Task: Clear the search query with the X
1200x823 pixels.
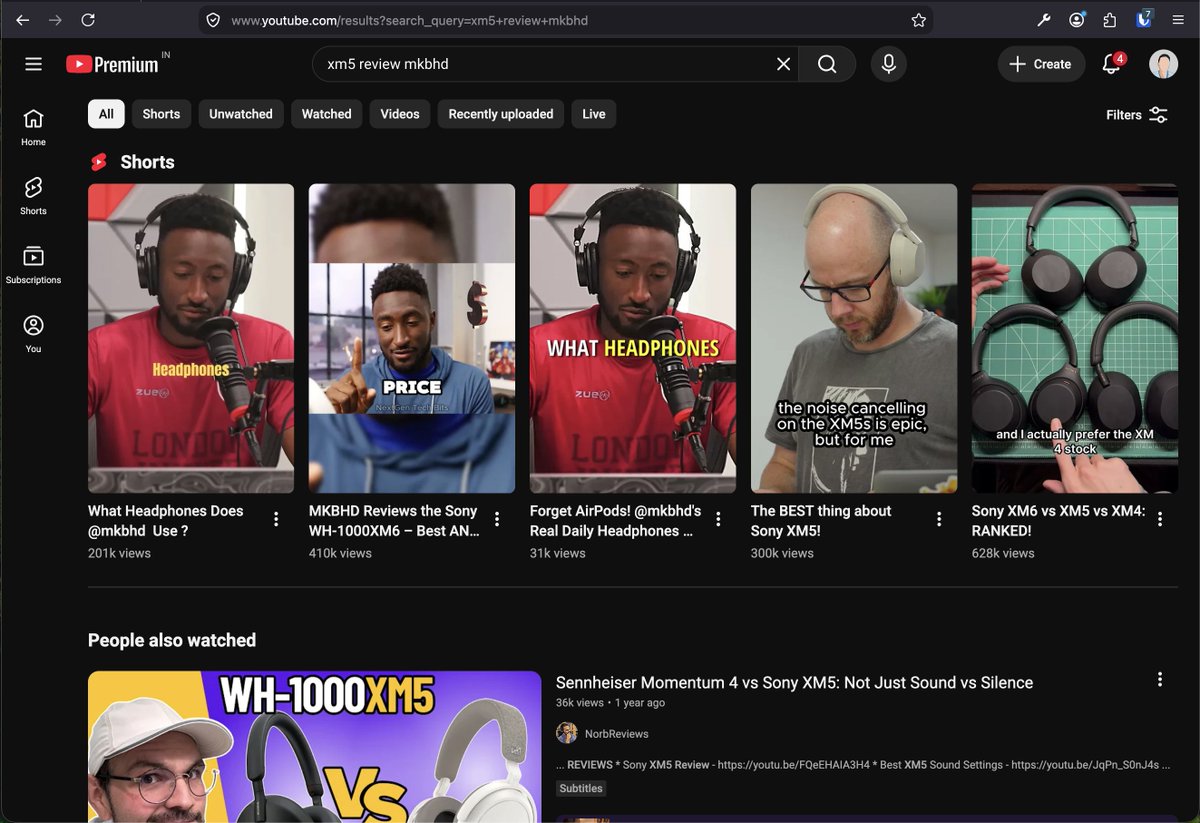Action: click(784, 64)
